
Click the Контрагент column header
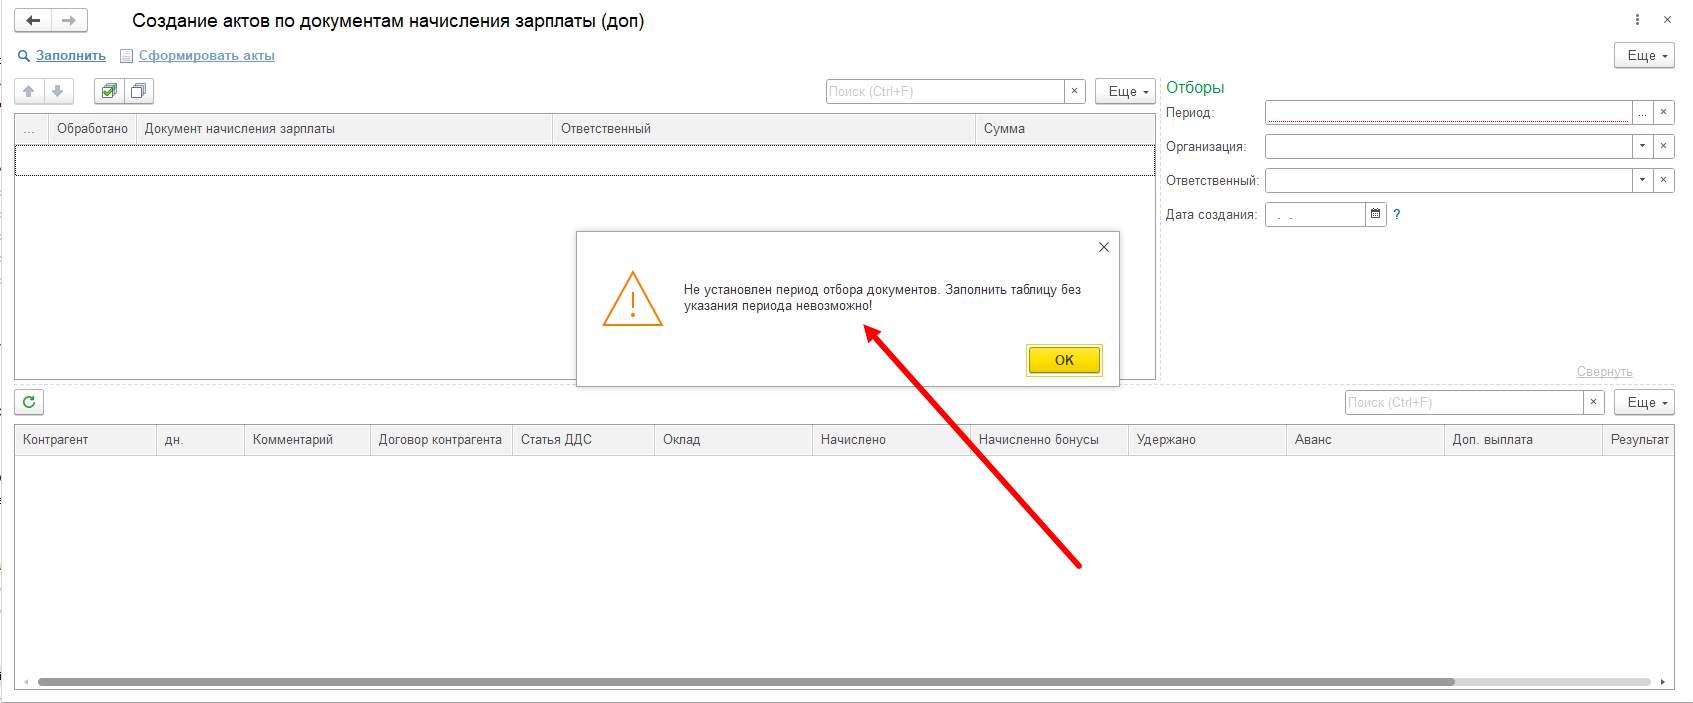[x=85, y=440]
